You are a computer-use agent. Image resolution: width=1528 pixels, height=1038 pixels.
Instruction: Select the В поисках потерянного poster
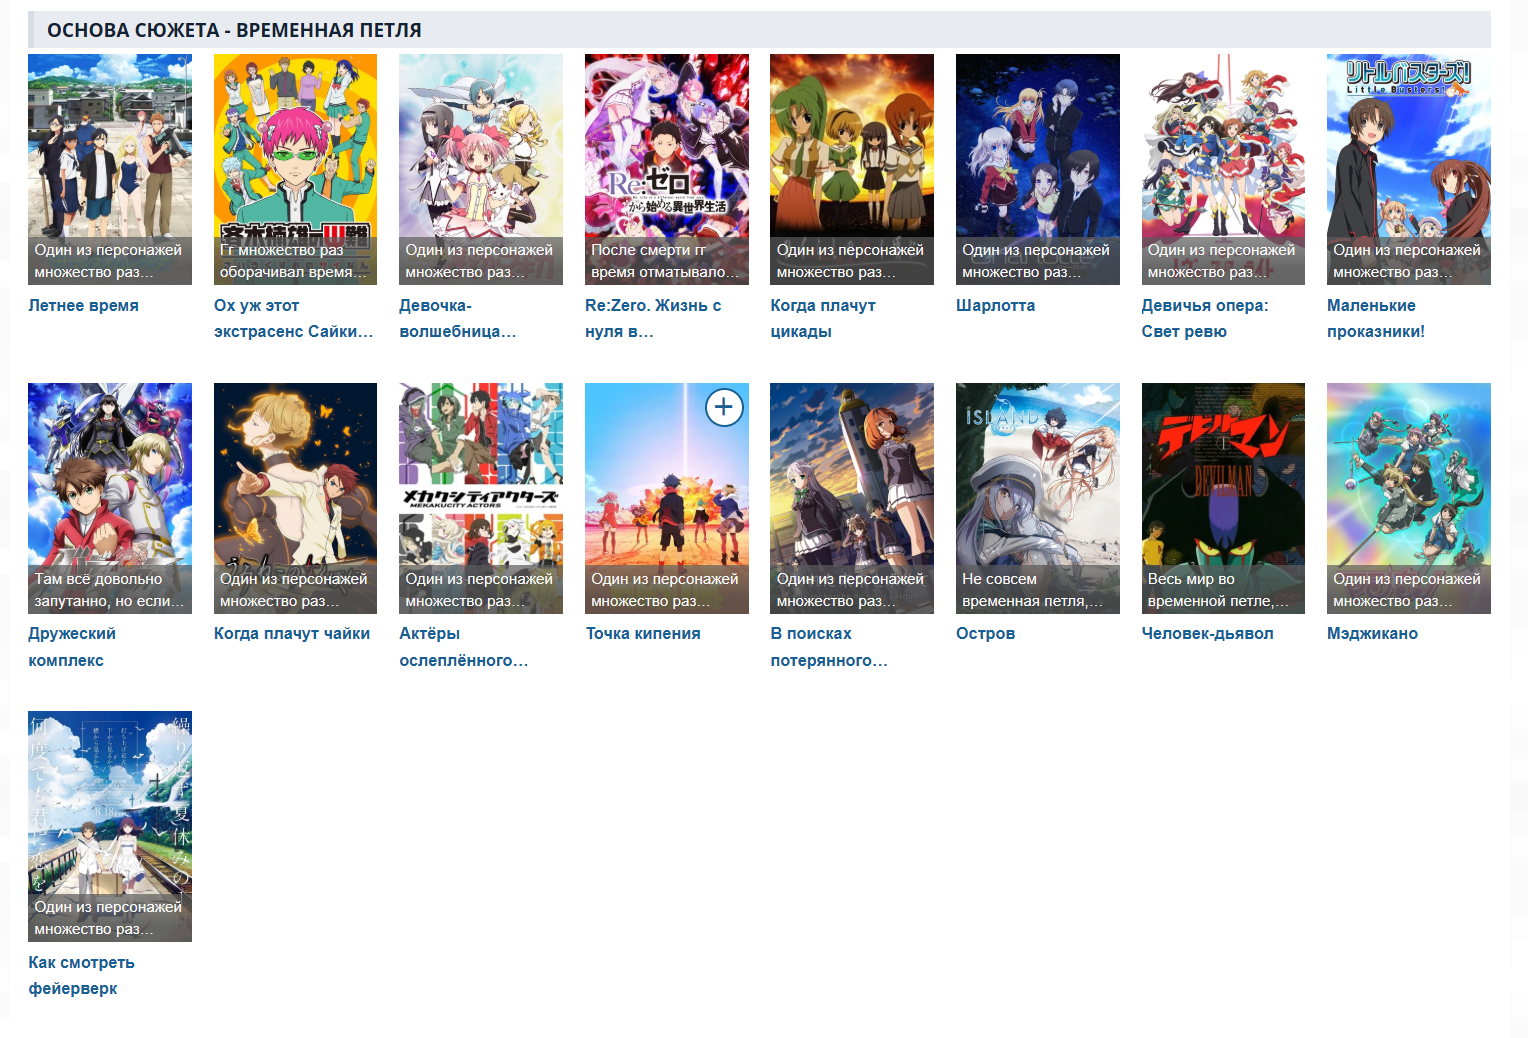tap(852, 498)
